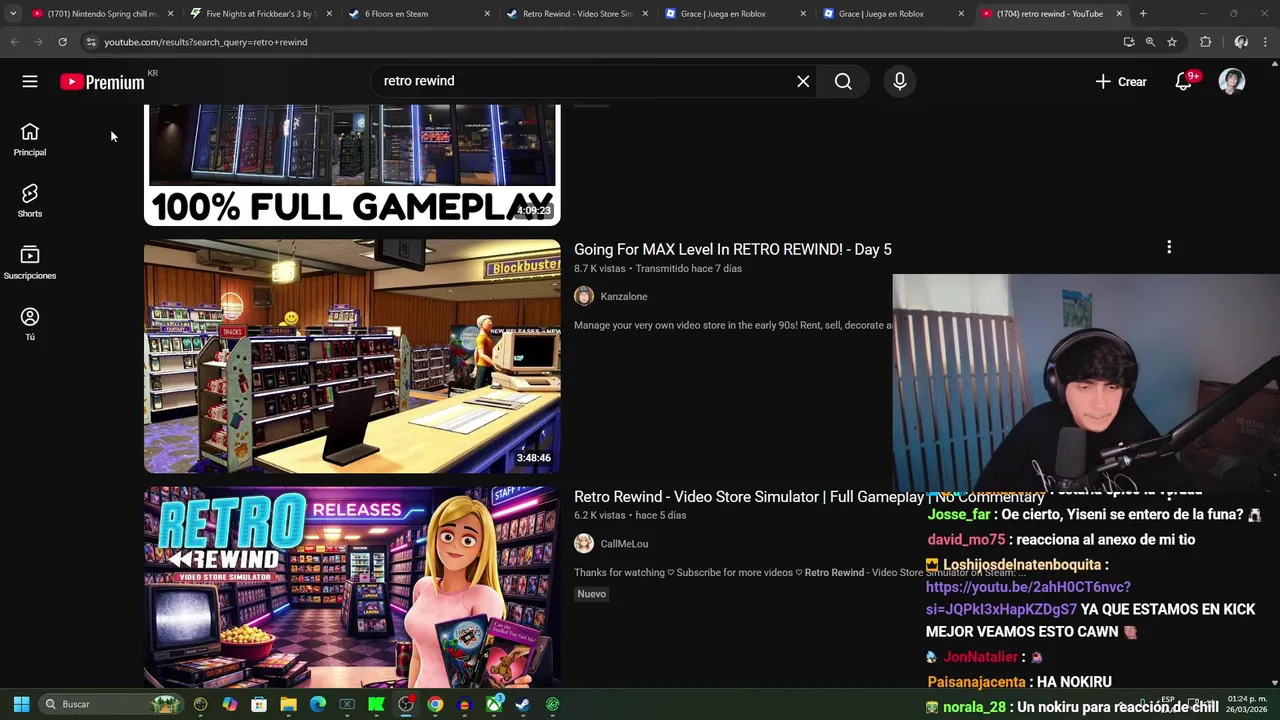This screenshot has height=720, width=1280.
Task: Go to Principal in the sidebar
Action: click(30, 139)
